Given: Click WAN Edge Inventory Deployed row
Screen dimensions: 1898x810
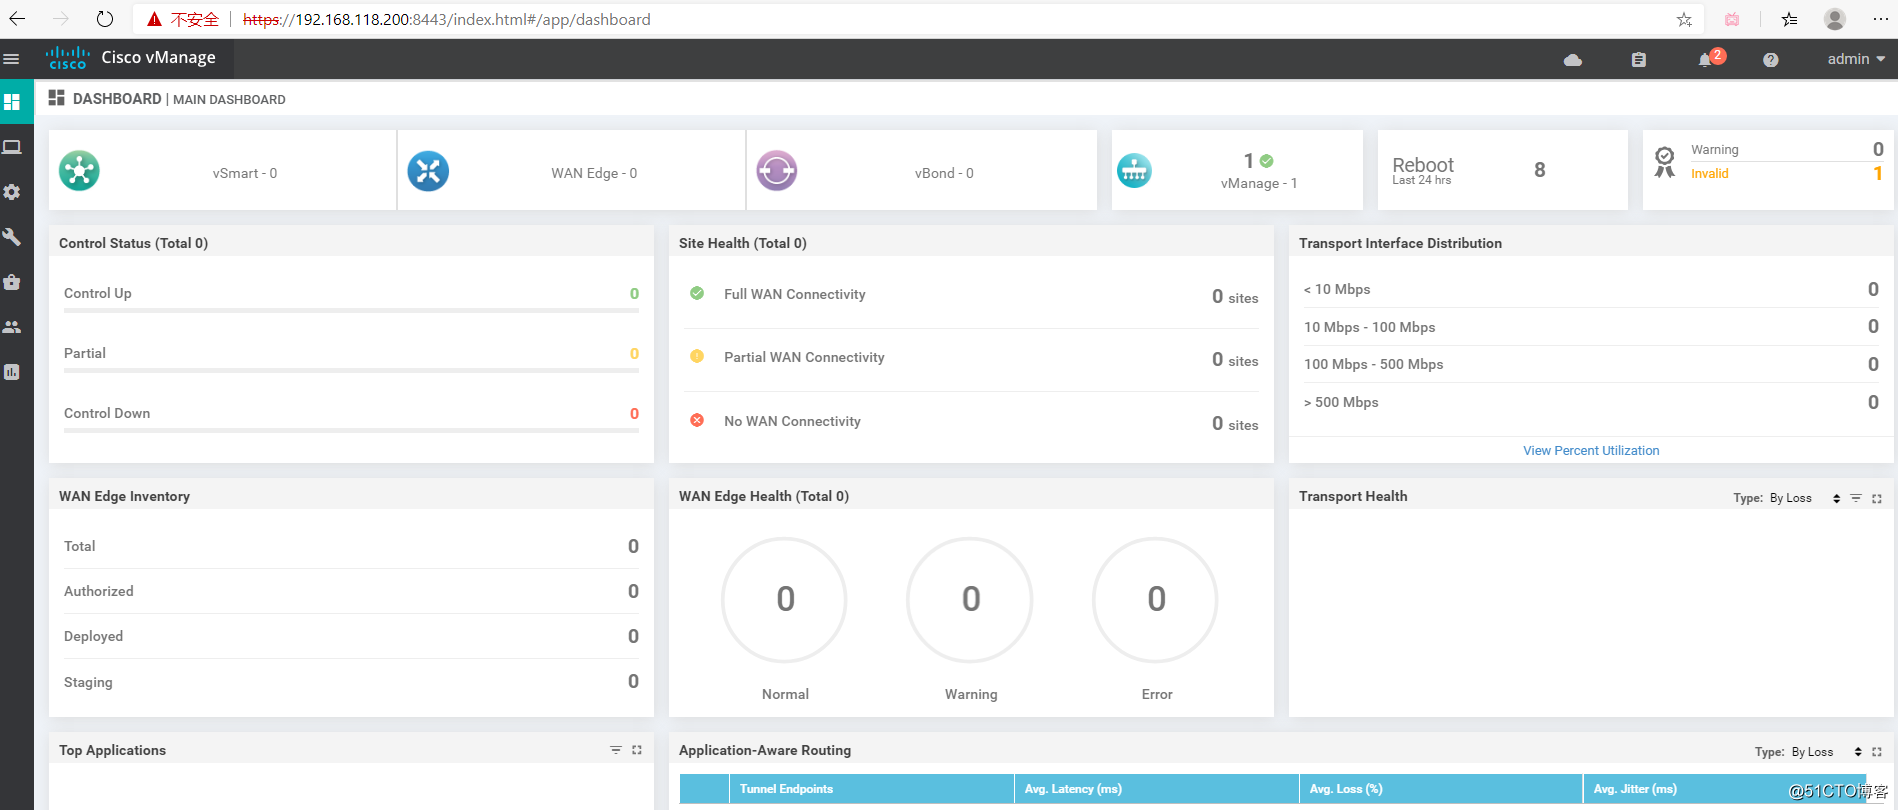Looking at the screenshot, I should click(x=351, y=636).
